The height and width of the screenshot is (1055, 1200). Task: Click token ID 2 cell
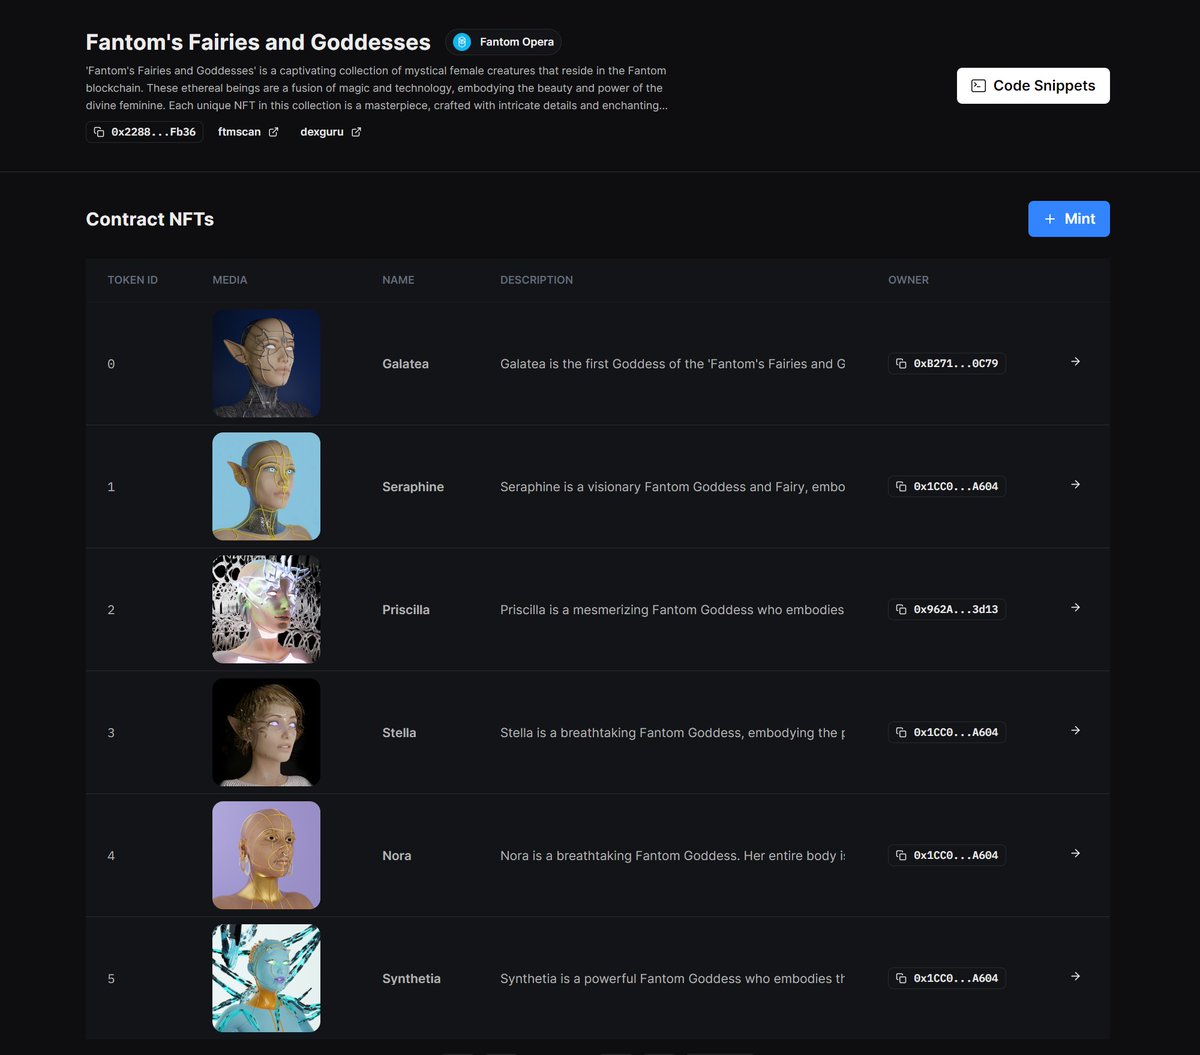point(111,610)
